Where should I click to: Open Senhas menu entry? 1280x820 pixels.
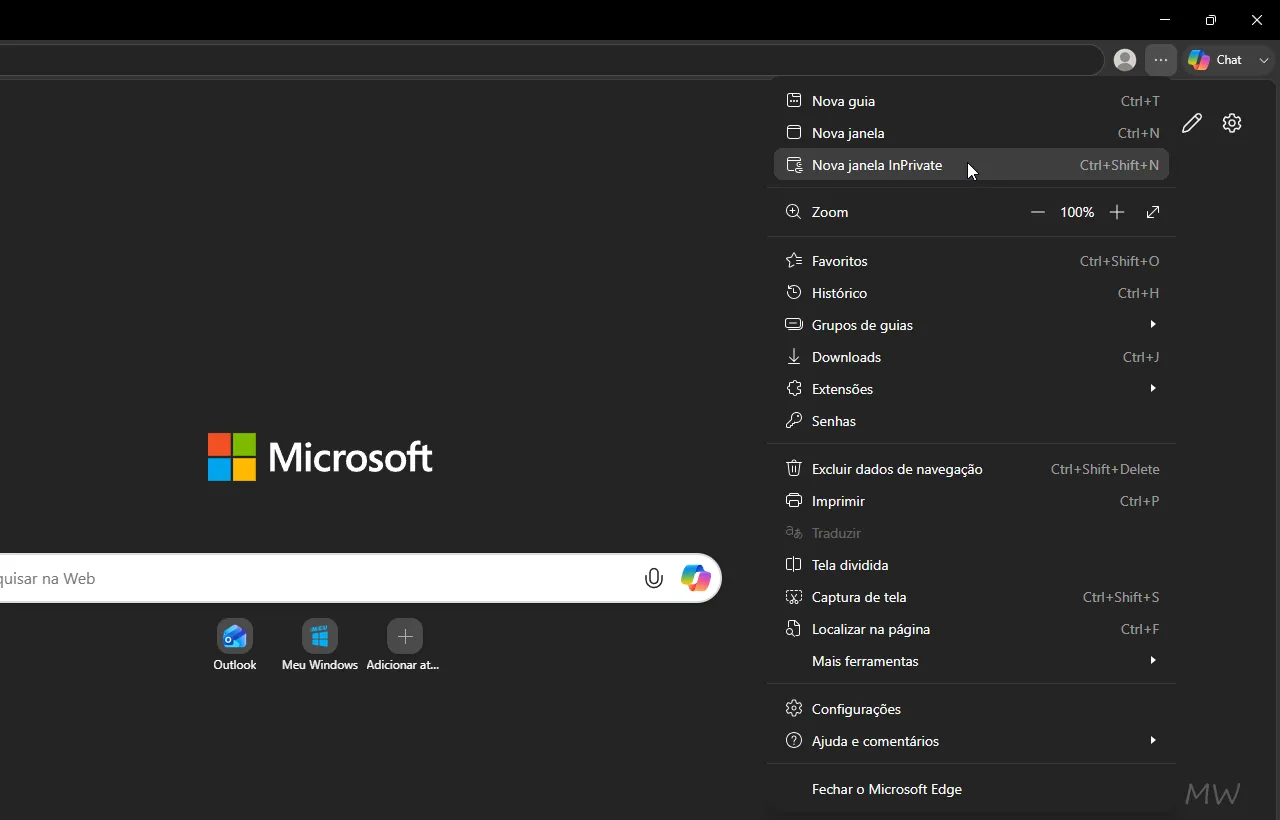tap(971, 421)
